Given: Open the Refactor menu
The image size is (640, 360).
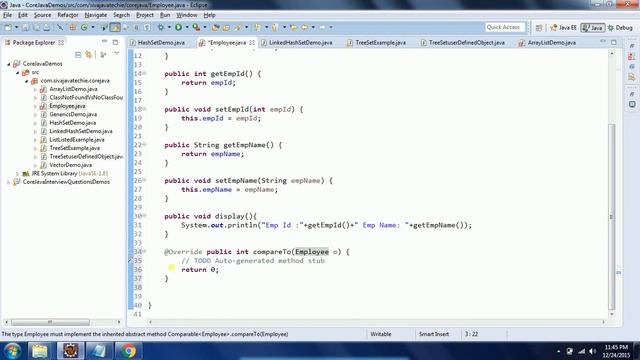Looking at the screenshot, I should [68, 15].
